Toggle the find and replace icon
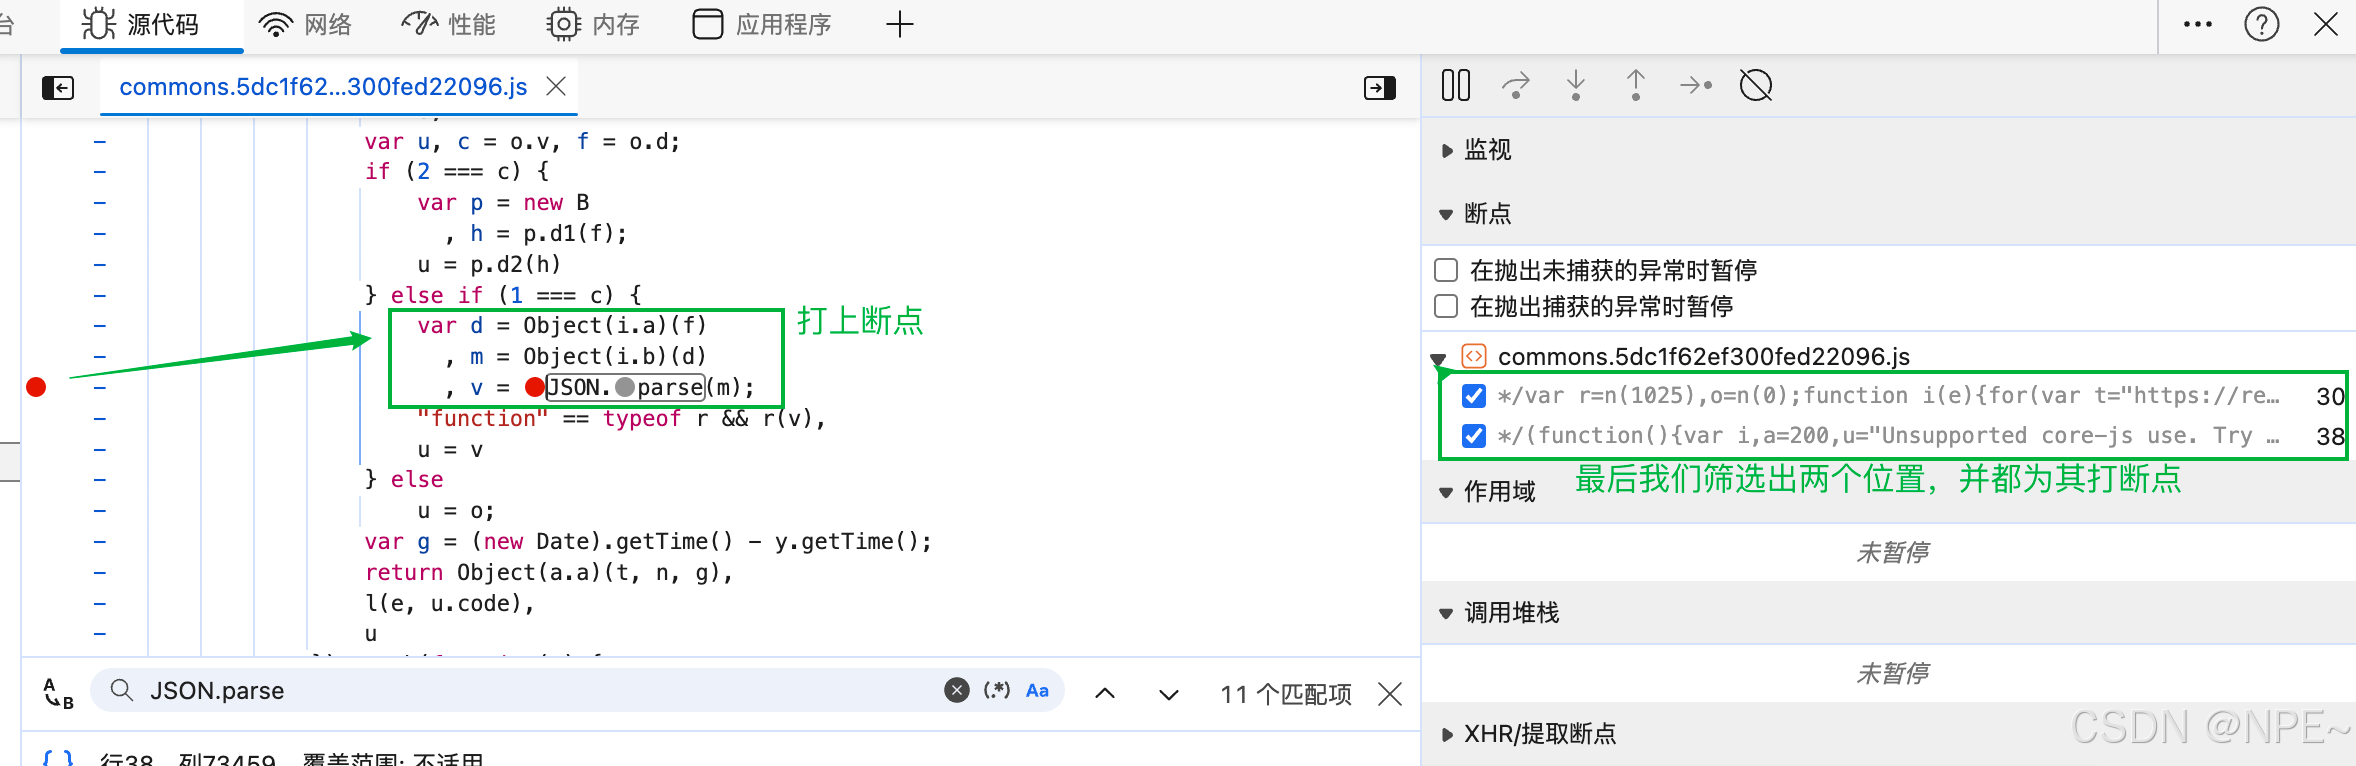 point(58,692)
